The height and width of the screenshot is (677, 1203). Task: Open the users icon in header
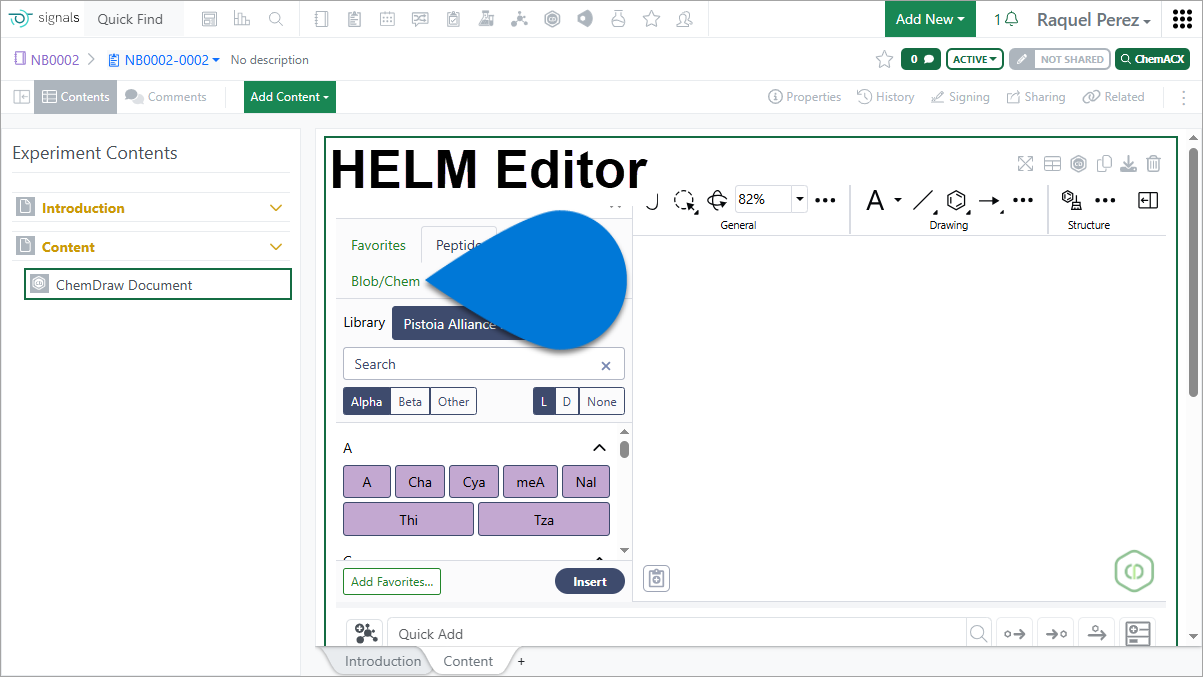[684, 19]
